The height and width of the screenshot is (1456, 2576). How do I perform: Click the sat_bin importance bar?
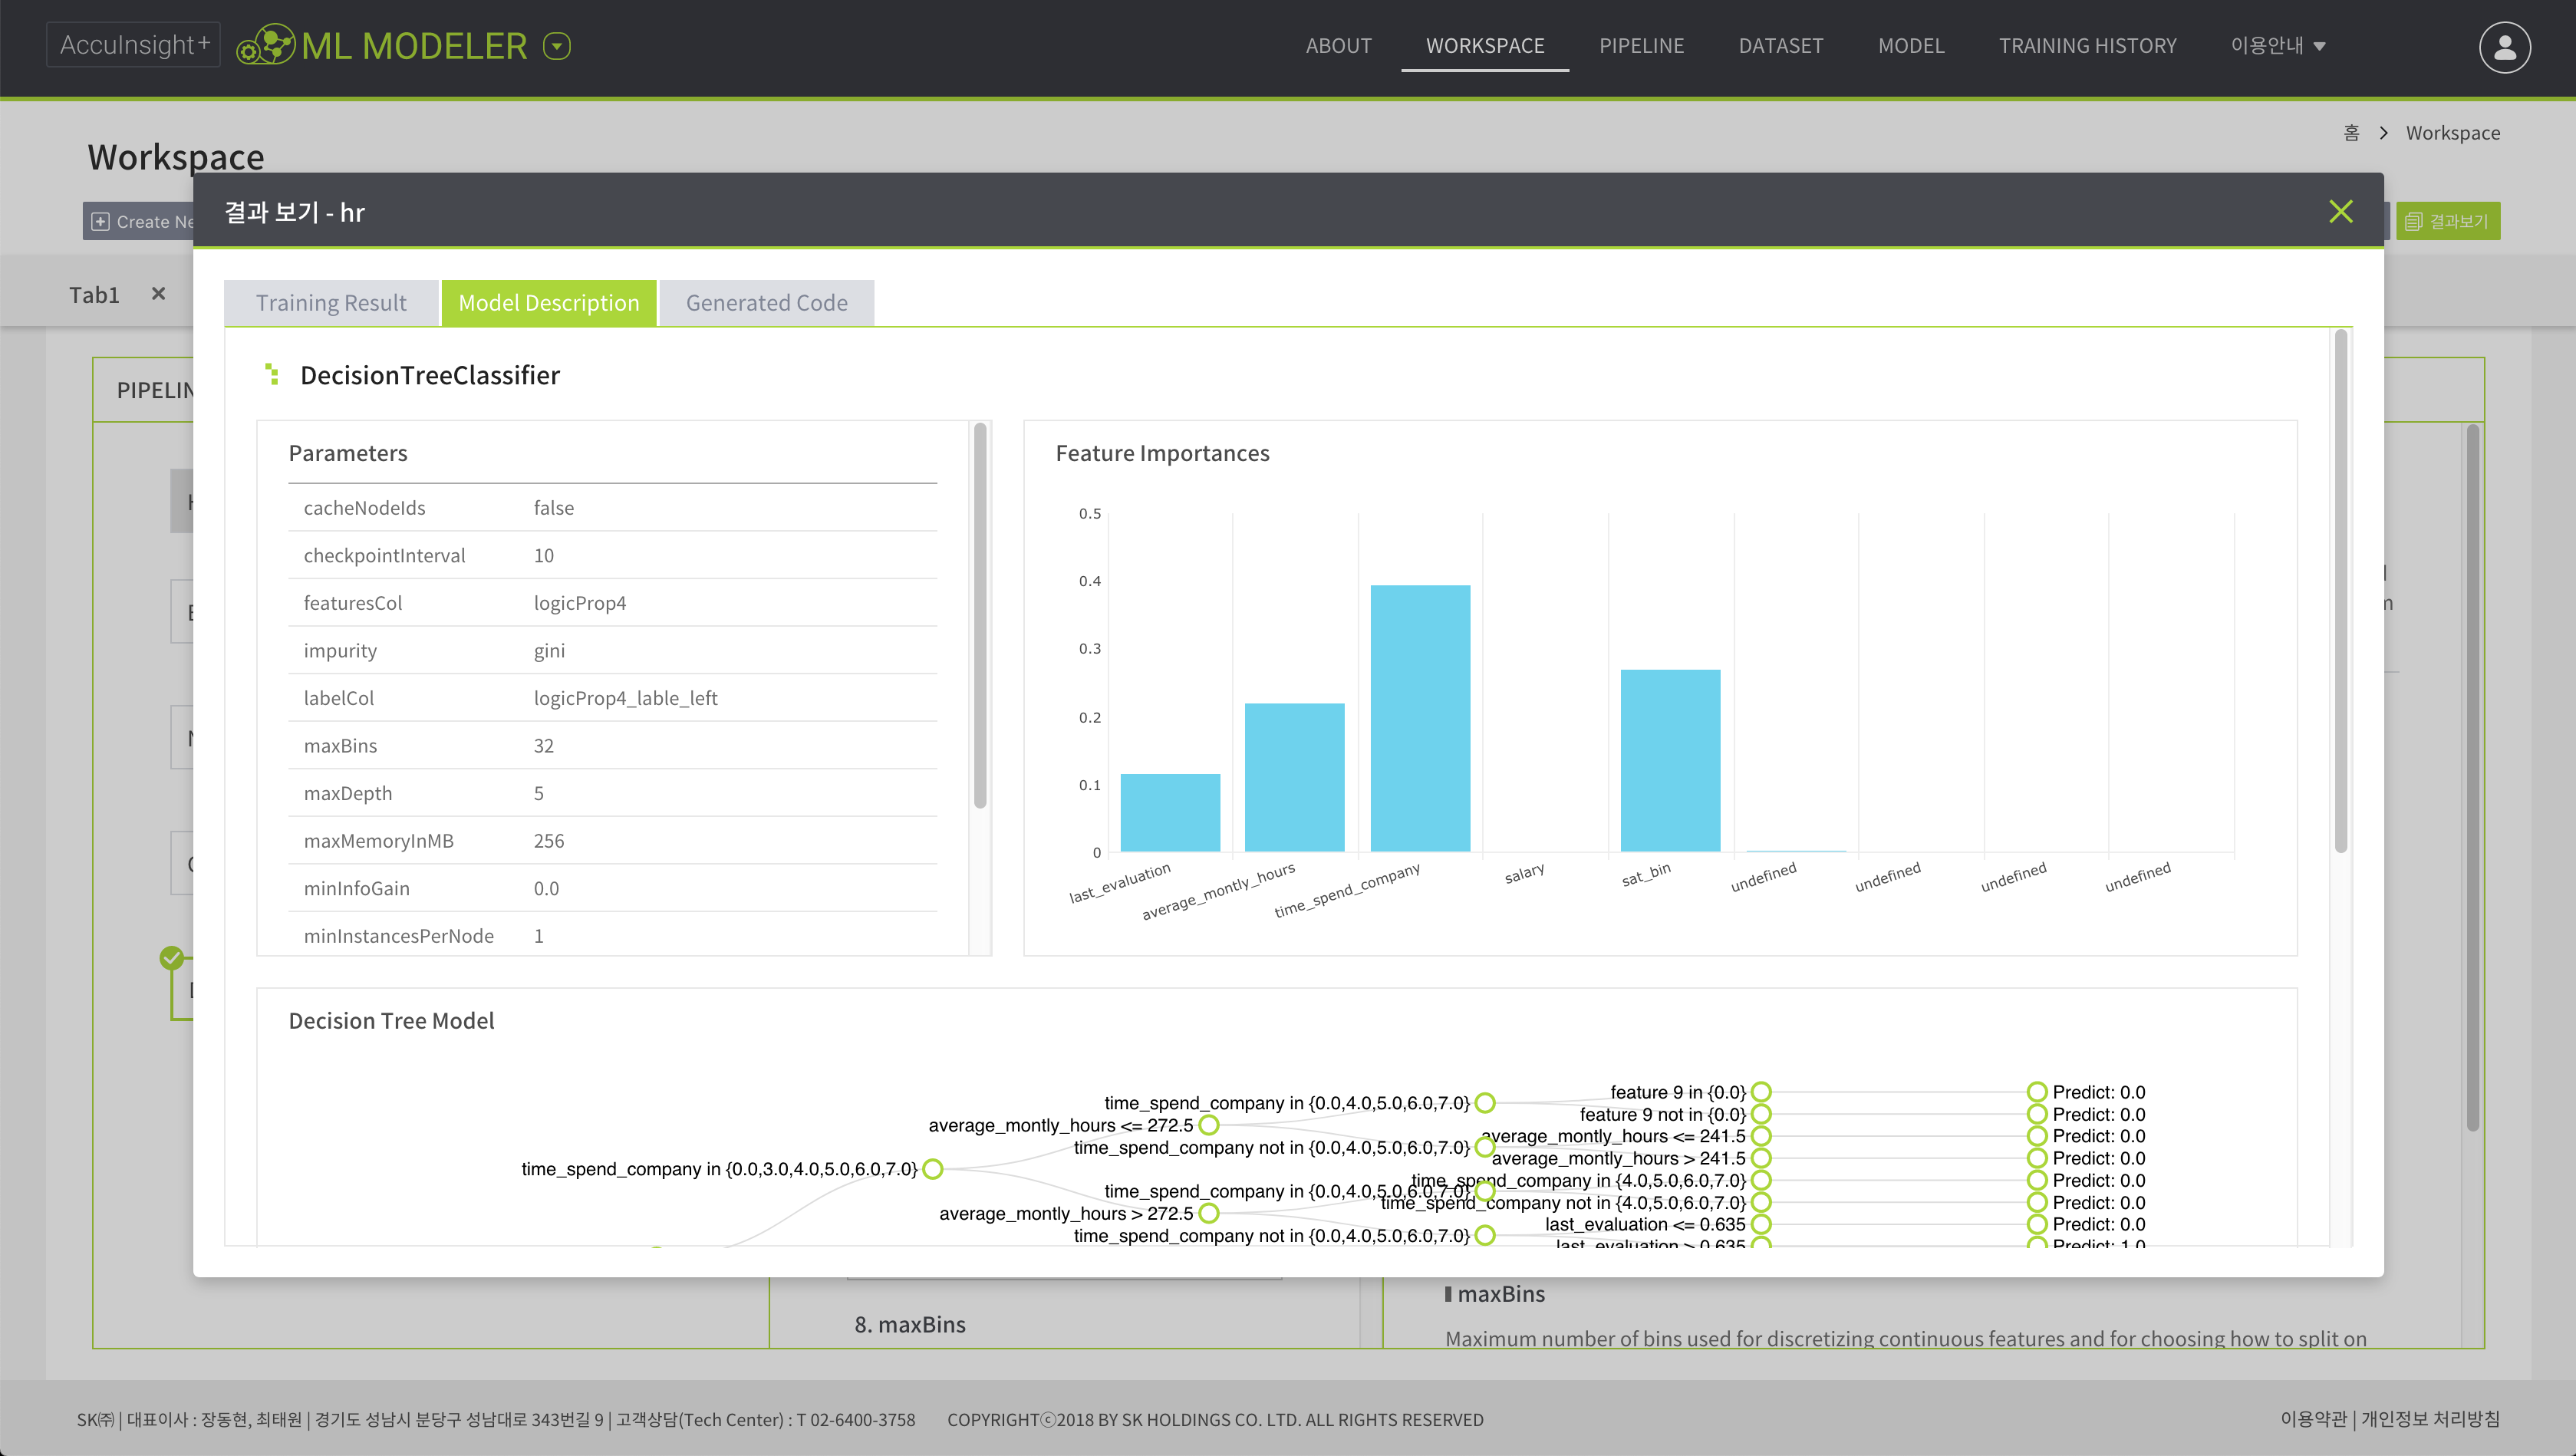tap(1670, 760)
